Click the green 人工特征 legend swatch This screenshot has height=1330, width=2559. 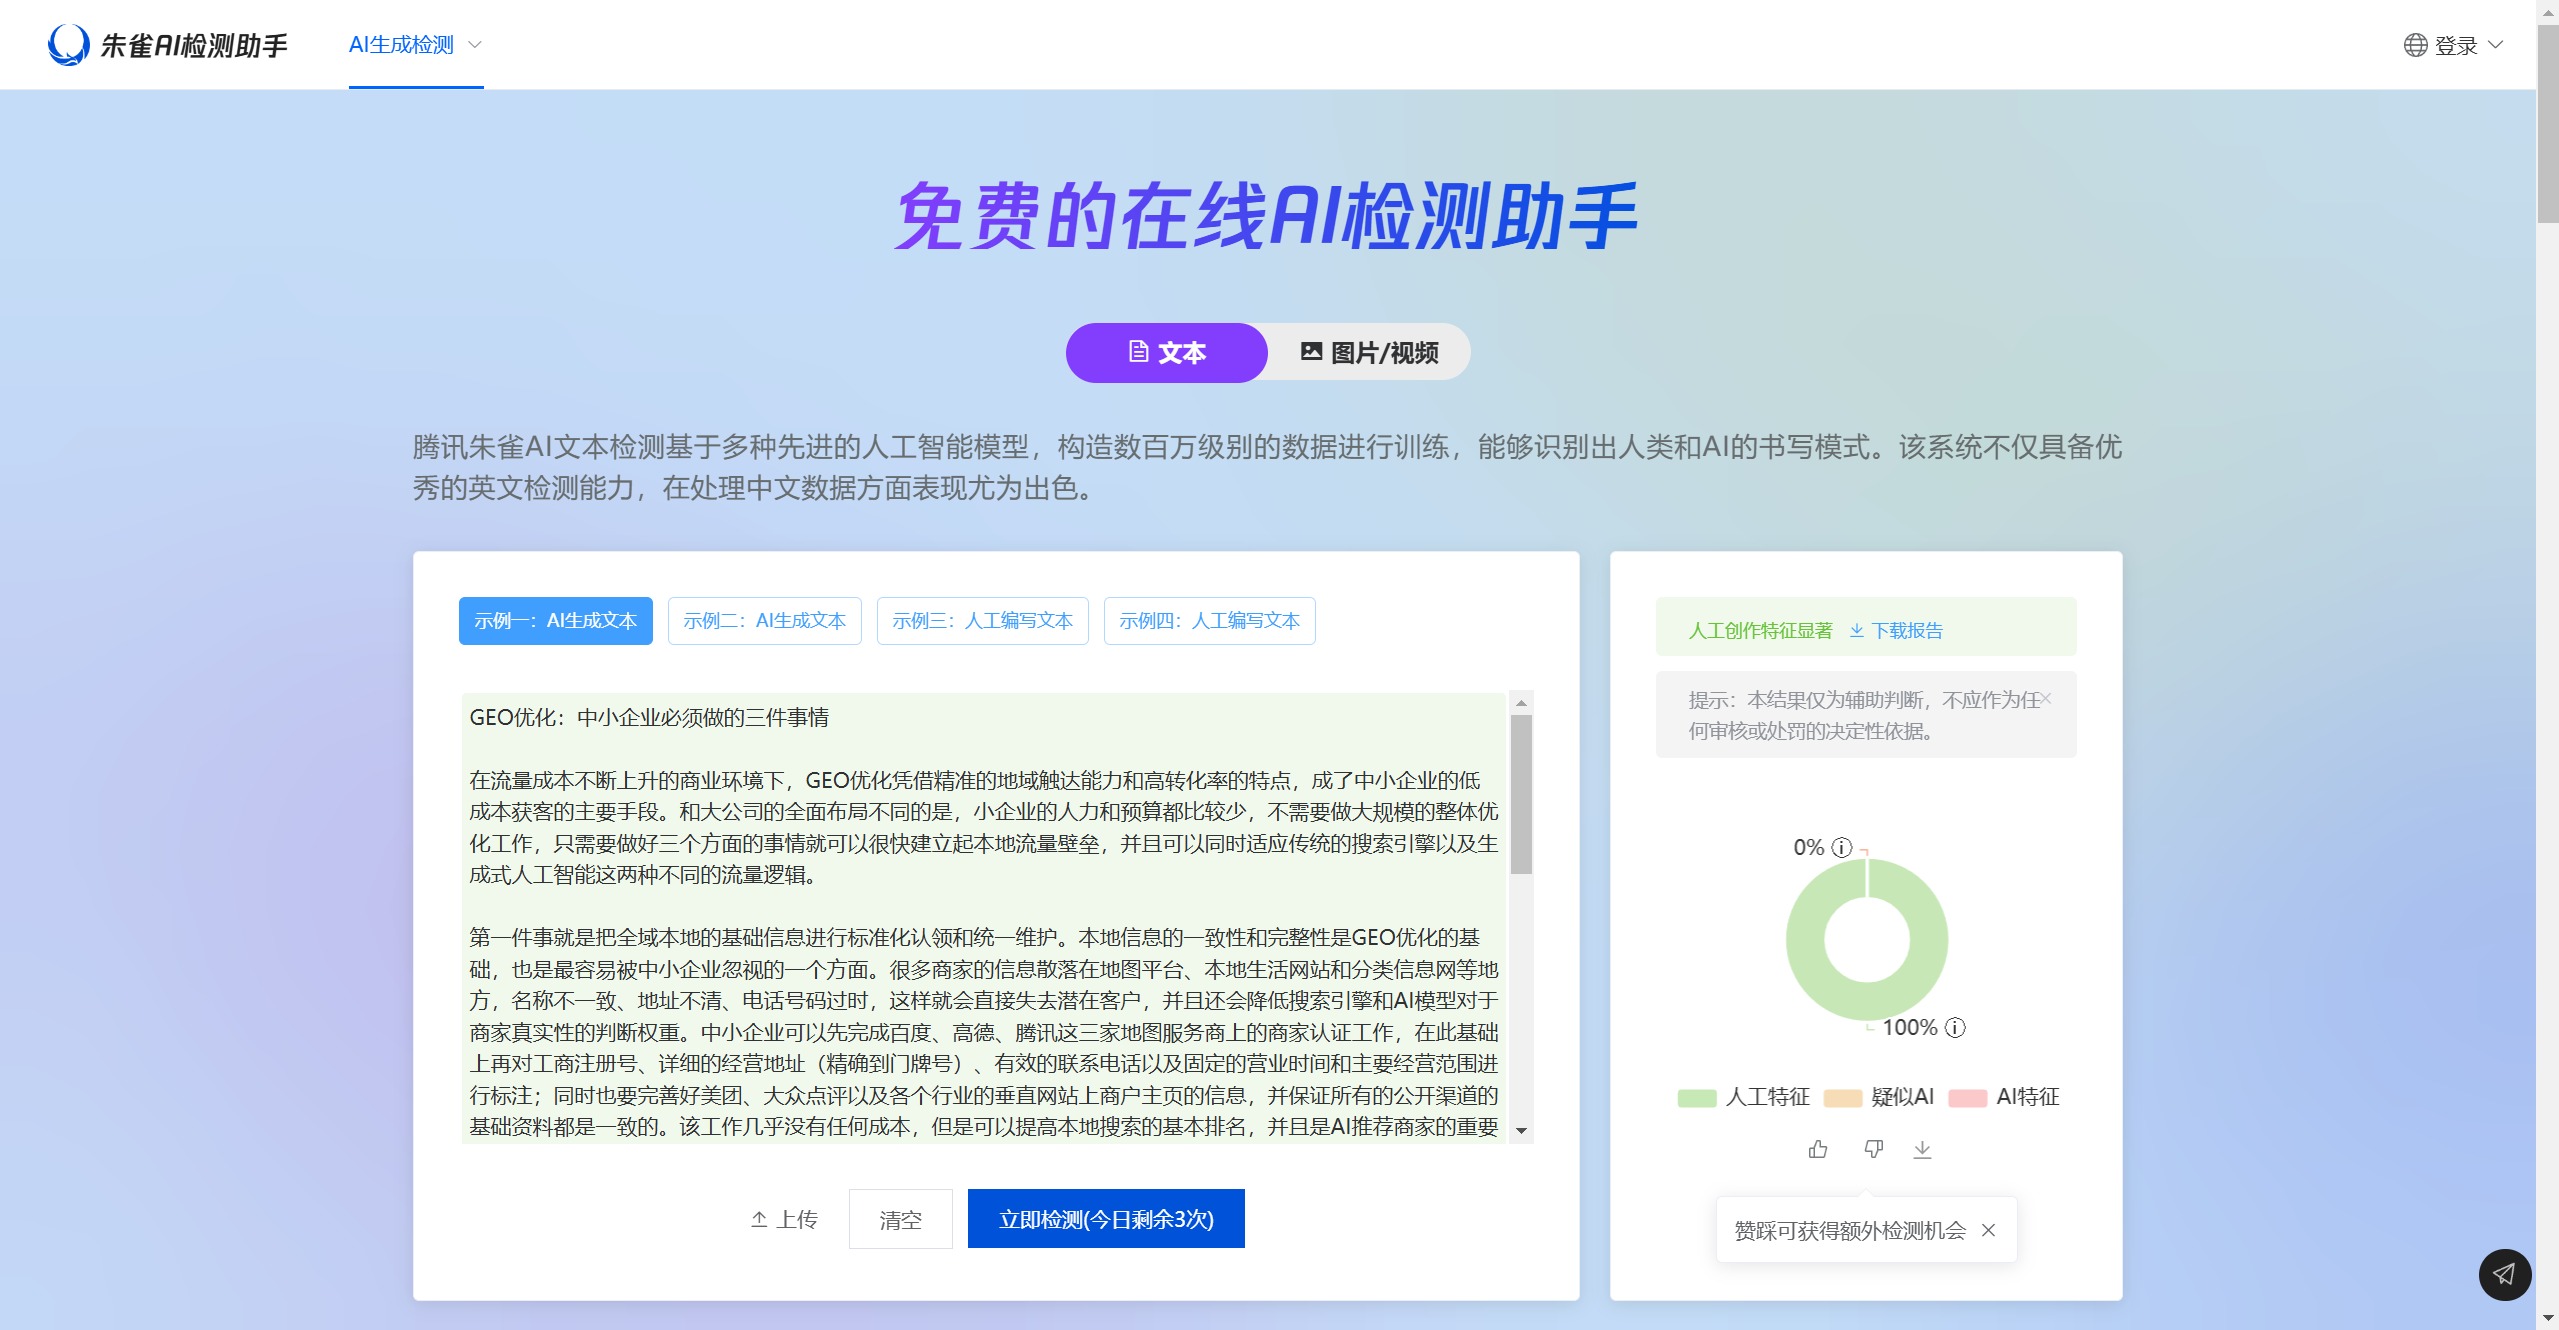[x=1696, y=1097]
